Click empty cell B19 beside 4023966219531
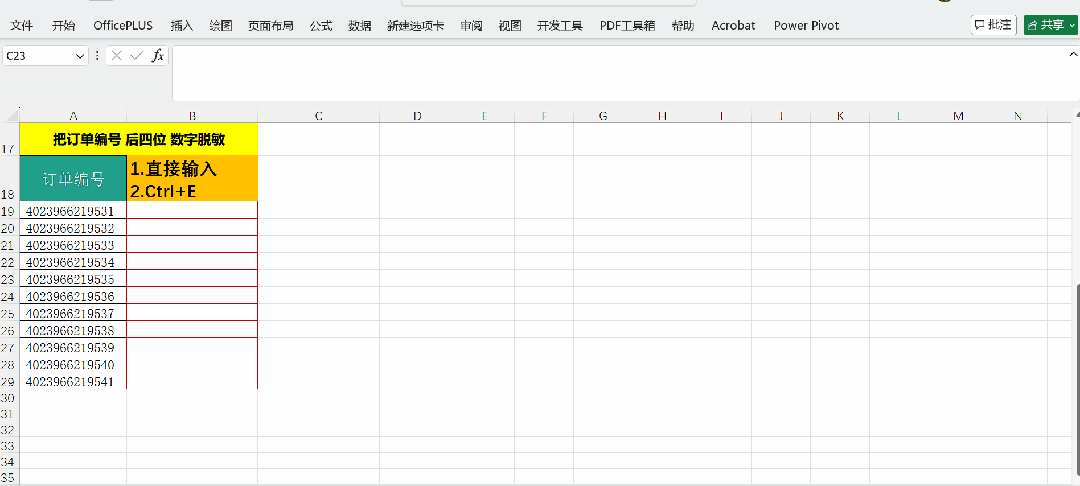 coord(192,210)
